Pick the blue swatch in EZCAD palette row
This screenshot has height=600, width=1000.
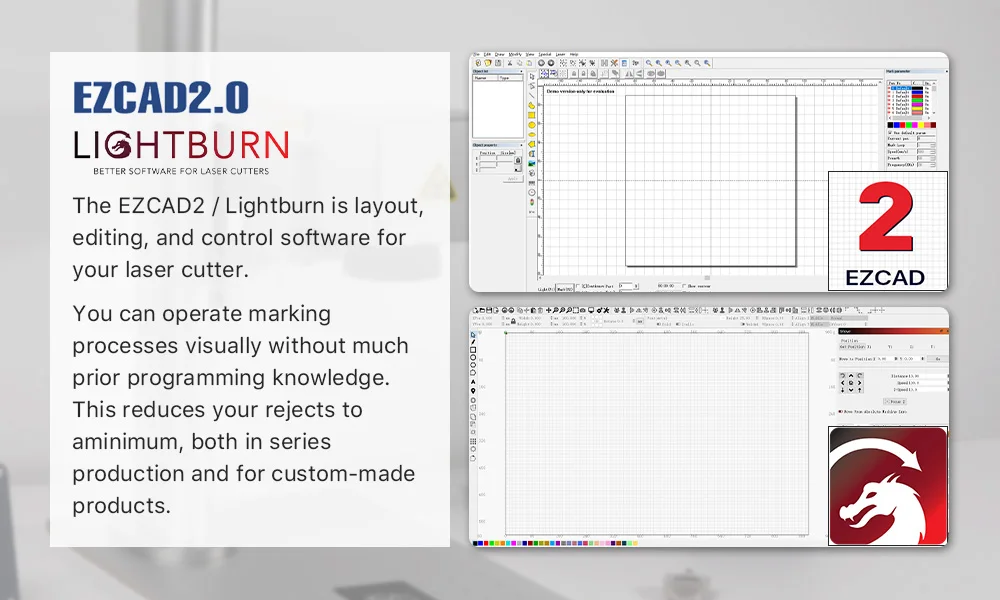point(897,125)
